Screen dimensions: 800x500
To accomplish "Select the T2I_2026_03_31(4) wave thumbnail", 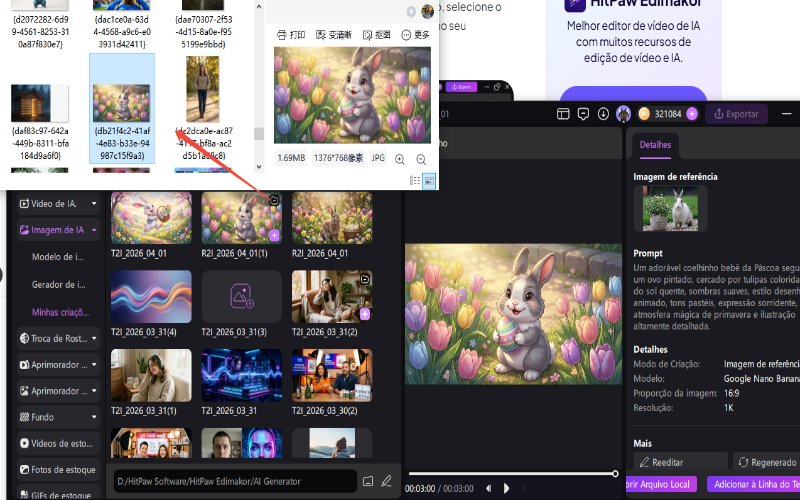I will pyautogui.click(x=152, y=296).
